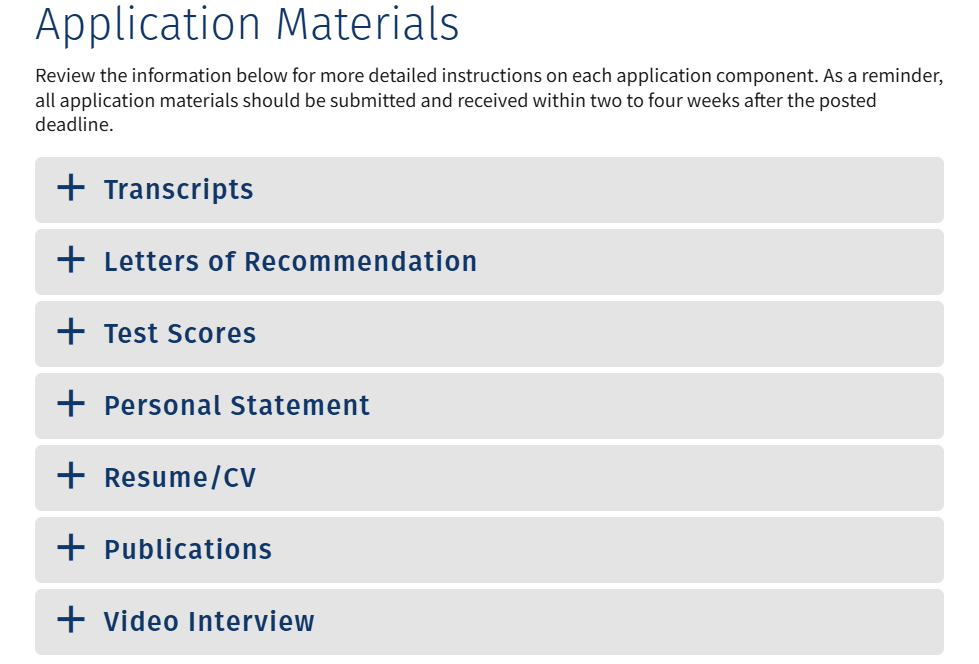Click the plus icon next to Personal Statement

(x=71, y=403)
